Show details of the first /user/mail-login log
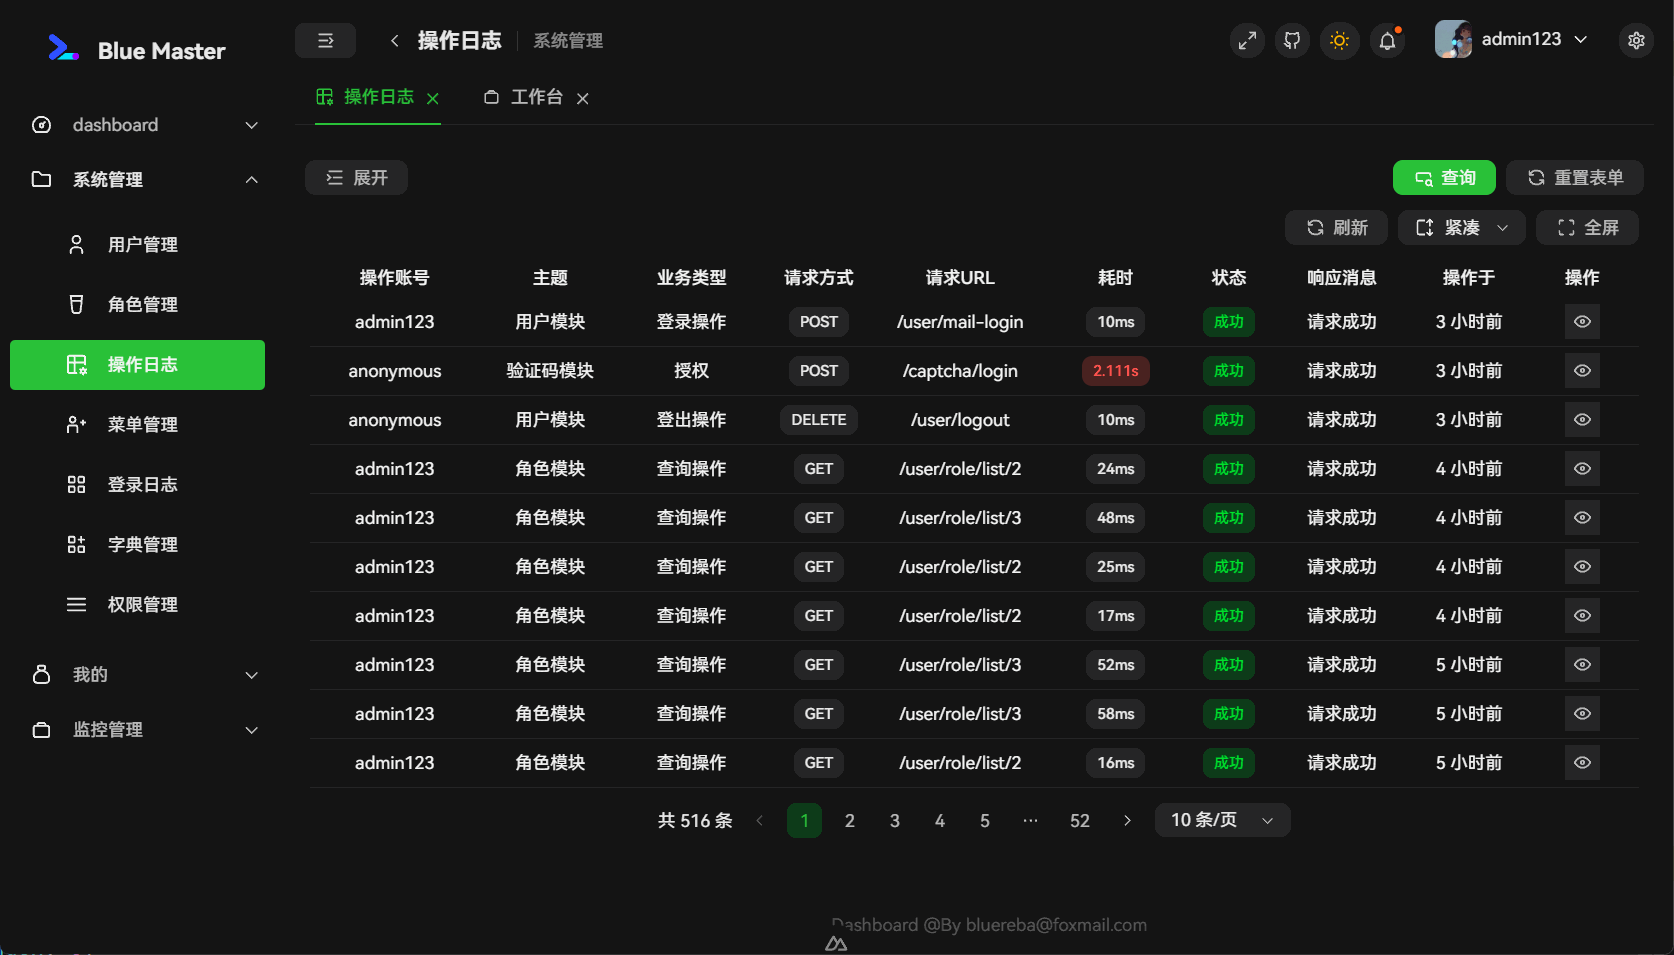 1581,321
